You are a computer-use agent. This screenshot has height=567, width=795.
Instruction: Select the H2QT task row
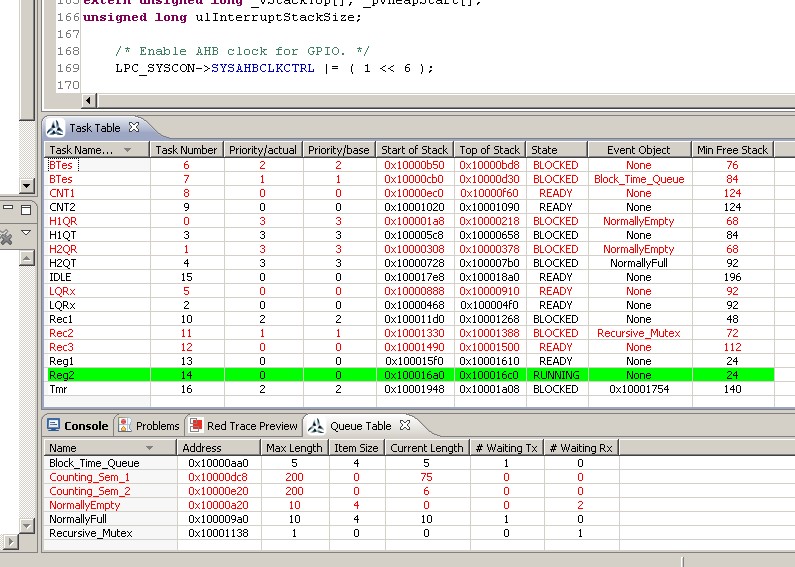pyautogui.click(x=411, y=263)
